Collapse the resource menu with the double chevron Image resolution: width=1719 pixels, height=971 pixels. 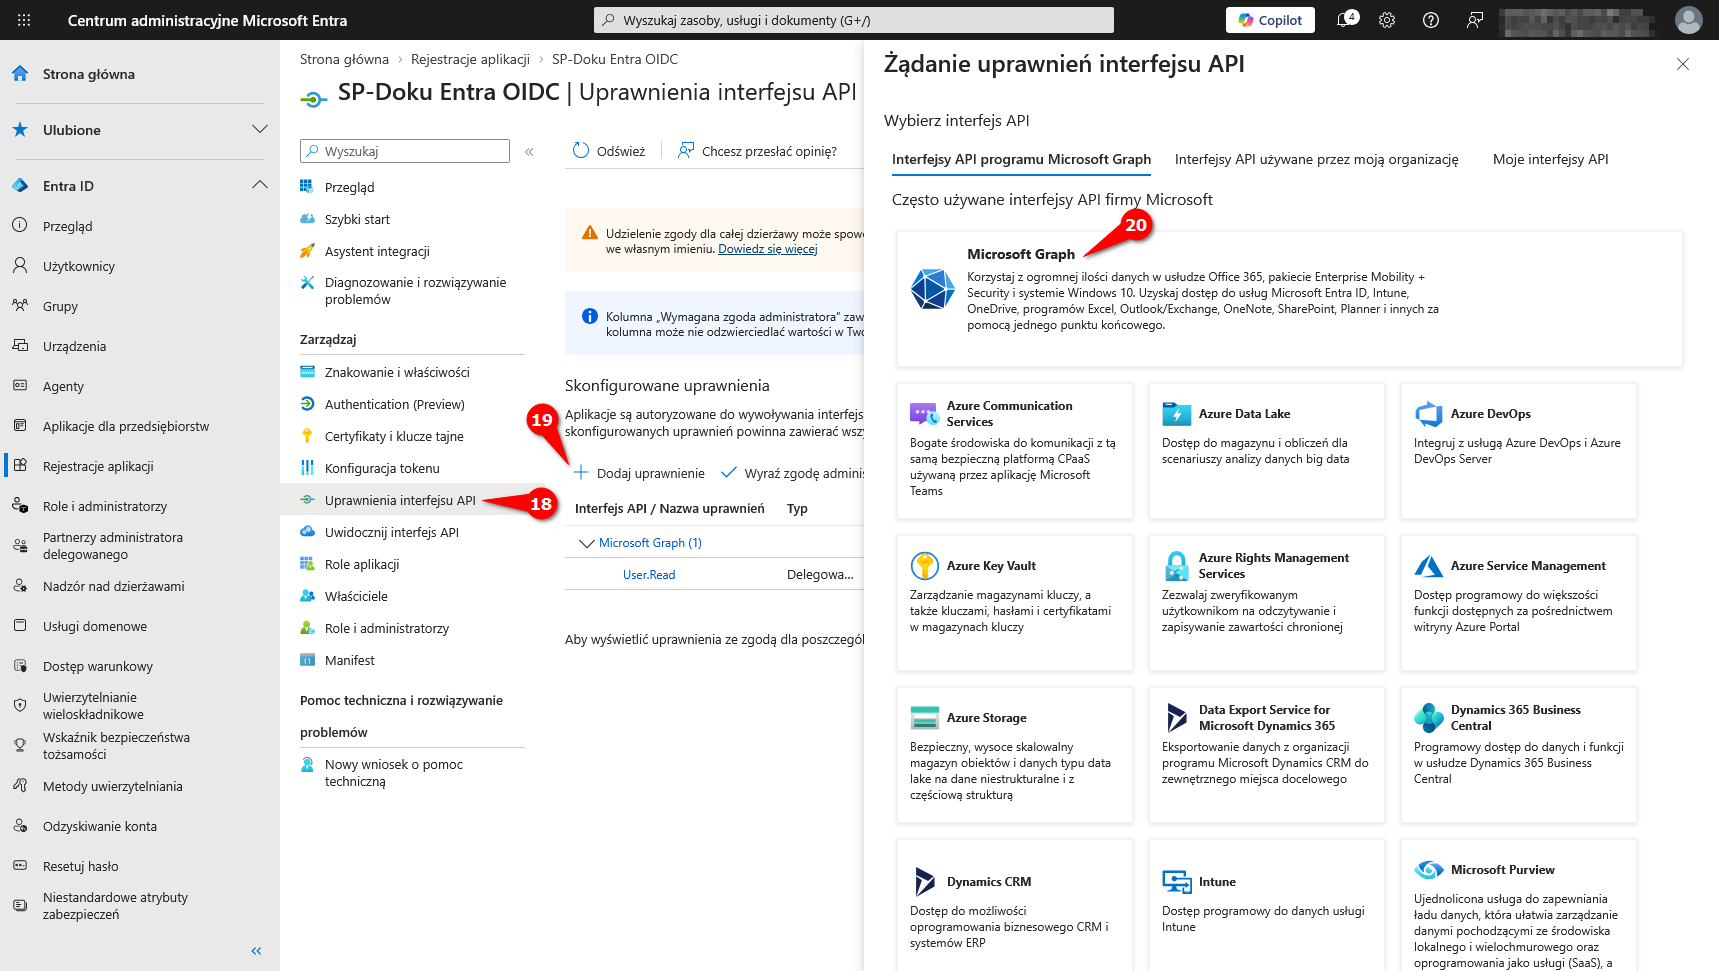pyautogui.click(x=529, y=152)
